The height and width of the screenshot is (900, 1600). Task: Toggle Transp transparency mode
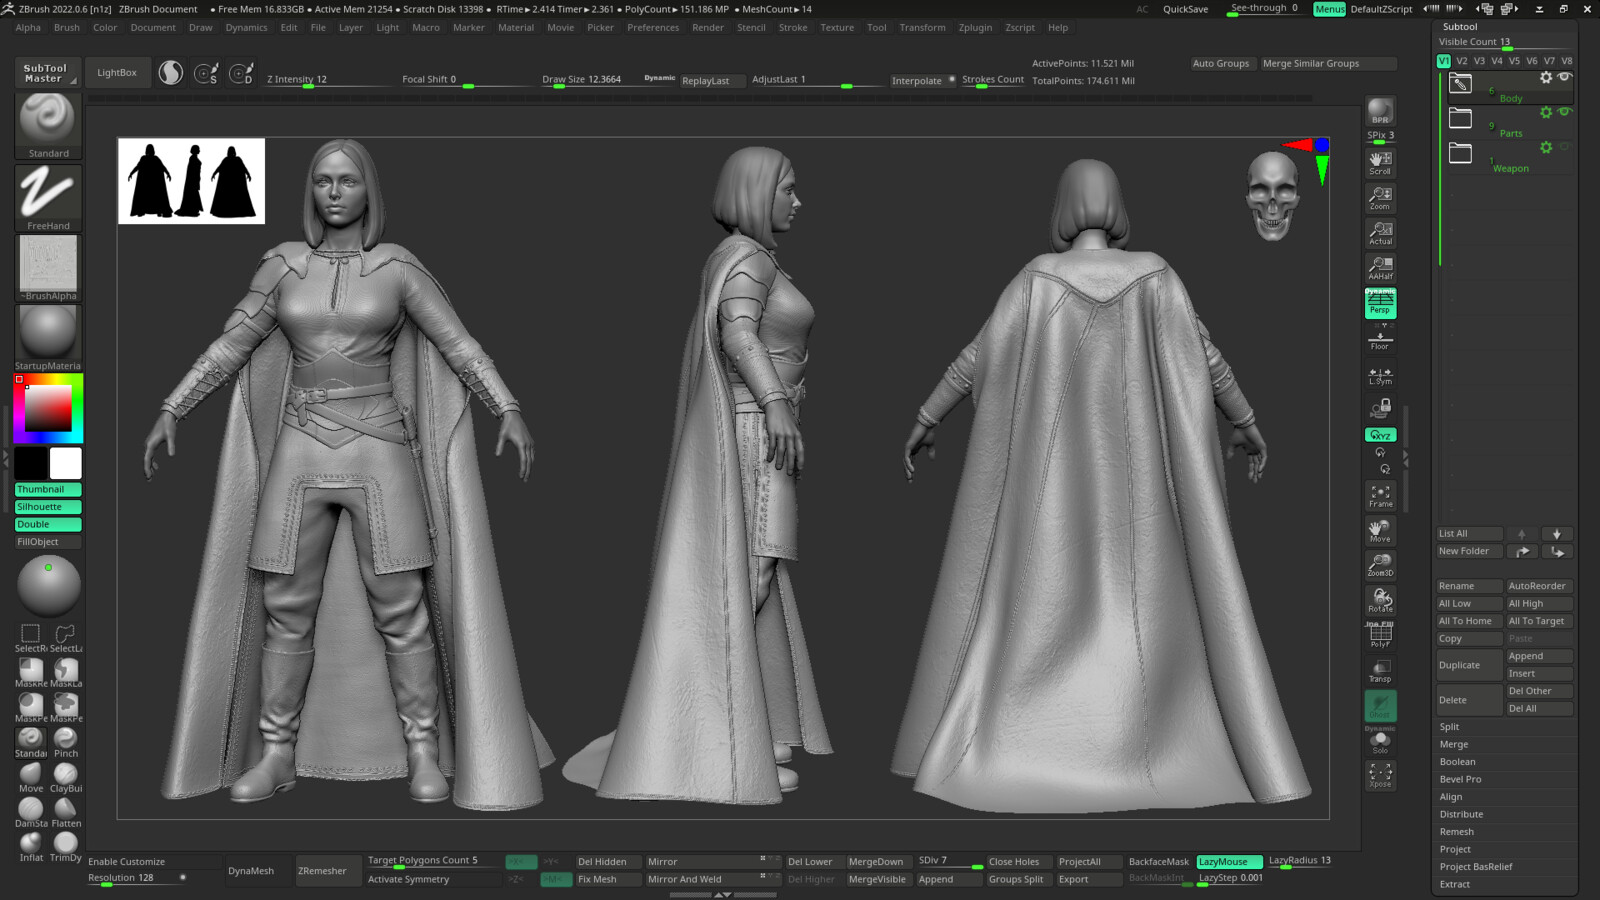(x=1380, y=671)
